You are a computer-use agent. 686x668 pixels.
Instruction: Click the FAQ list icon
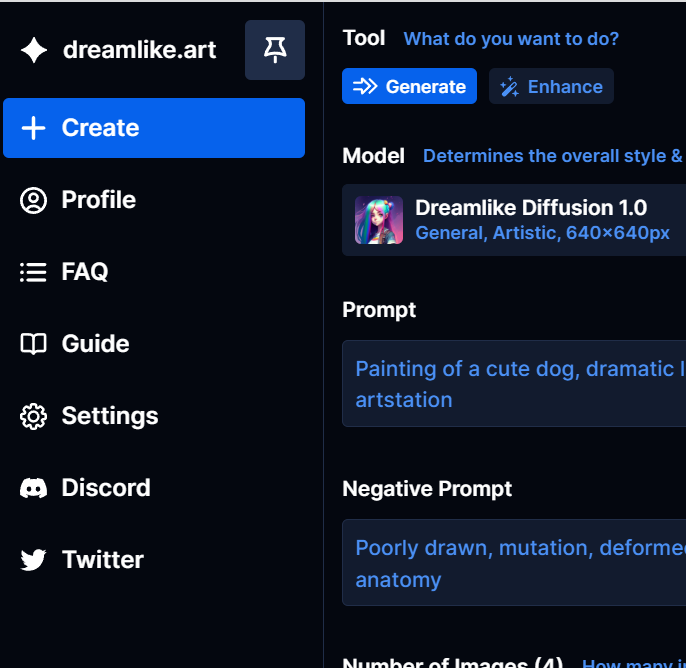click(33, 272)
